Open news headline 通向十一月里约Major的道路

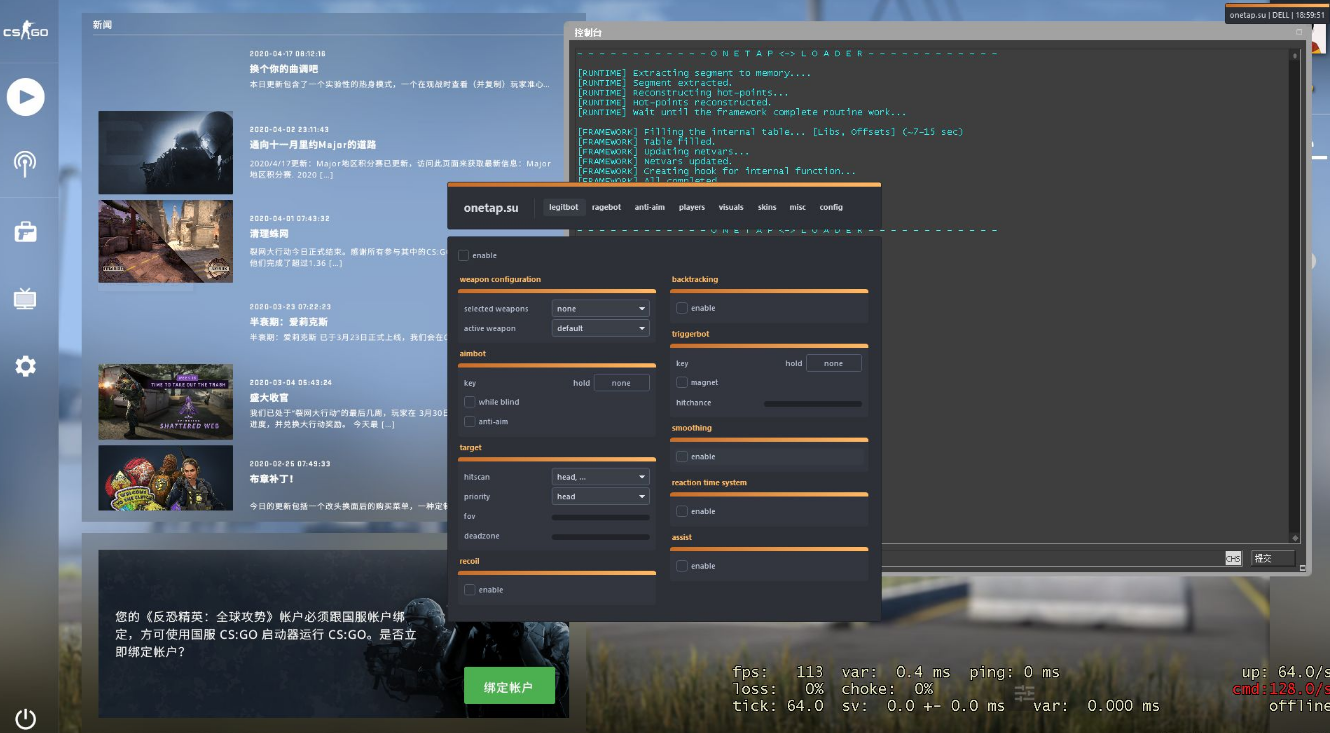click(x=313, y=145)
